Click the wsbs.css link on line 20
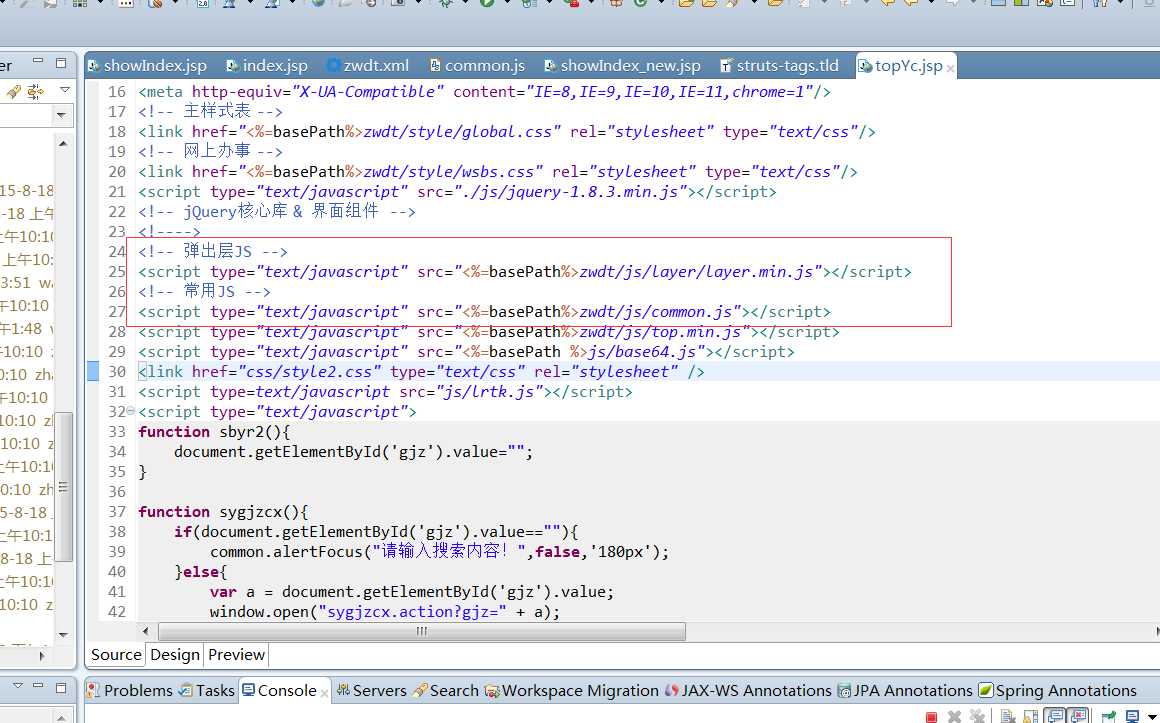This screenshot has width=1160, height=723. (498, 172)
